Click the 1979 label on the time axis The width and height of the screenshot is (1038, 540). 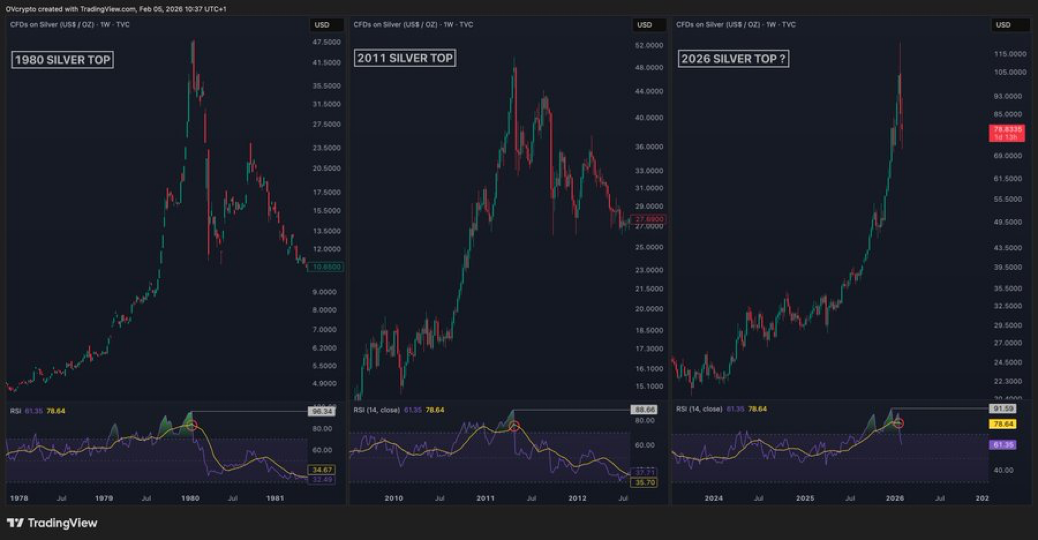[x=104, y=498]
